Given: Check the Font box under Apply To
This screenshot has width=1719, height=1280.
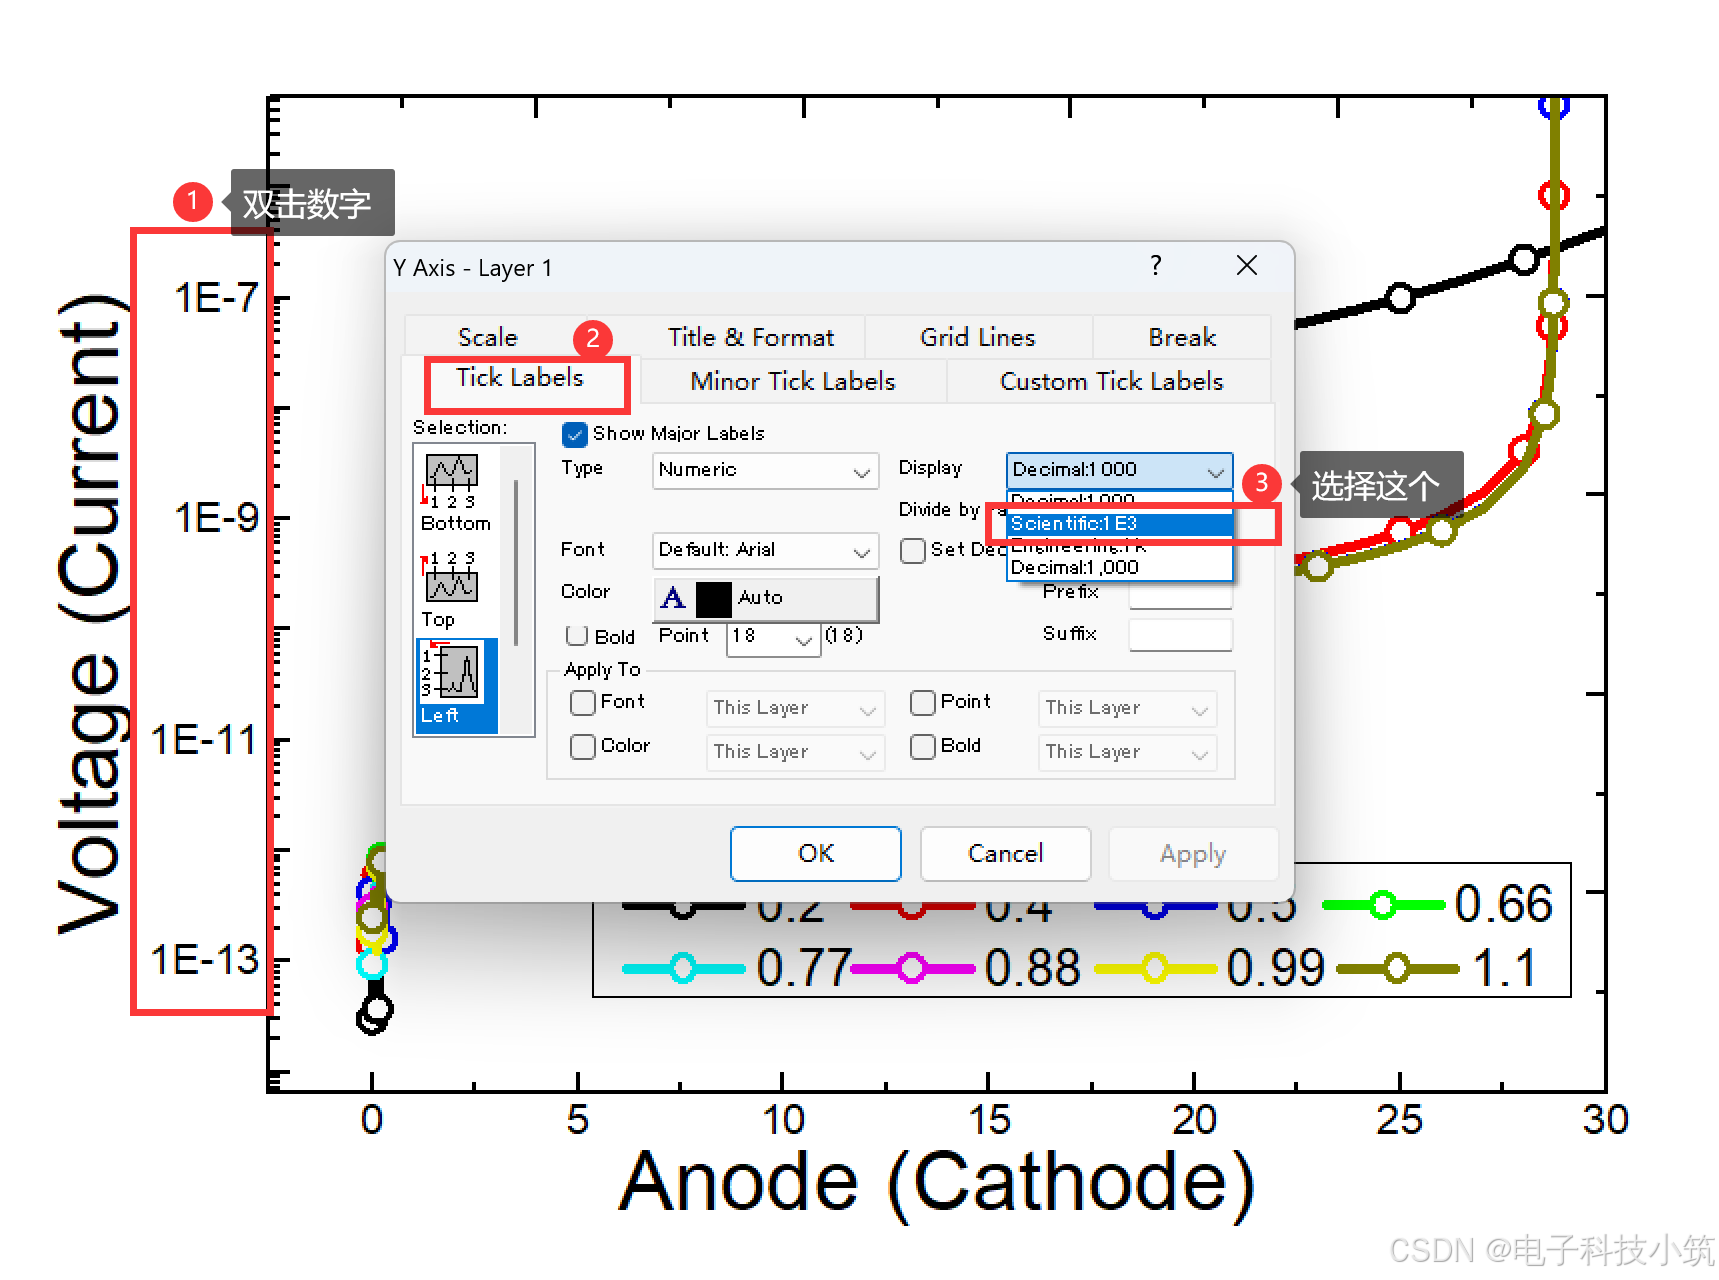Looking at the screenshot, I should [x=583, y=703].
